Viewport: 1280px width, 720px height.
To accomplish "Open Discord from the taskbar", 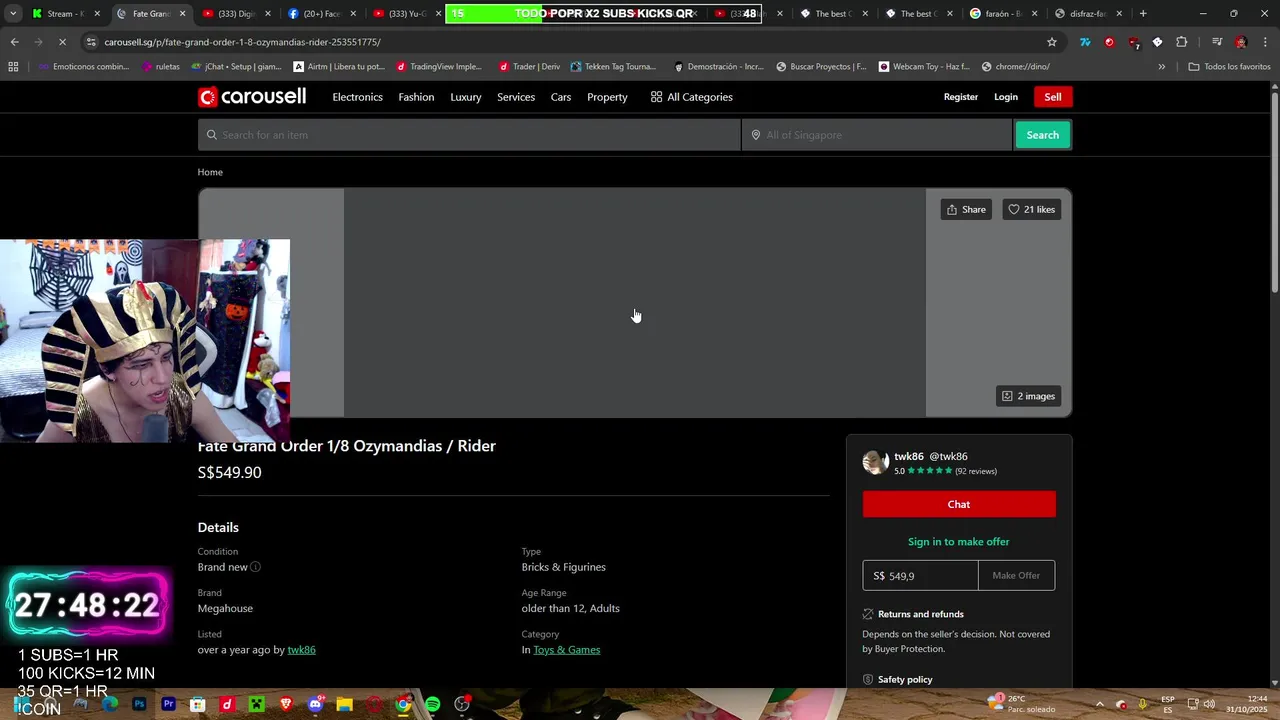I will point(316,704).
